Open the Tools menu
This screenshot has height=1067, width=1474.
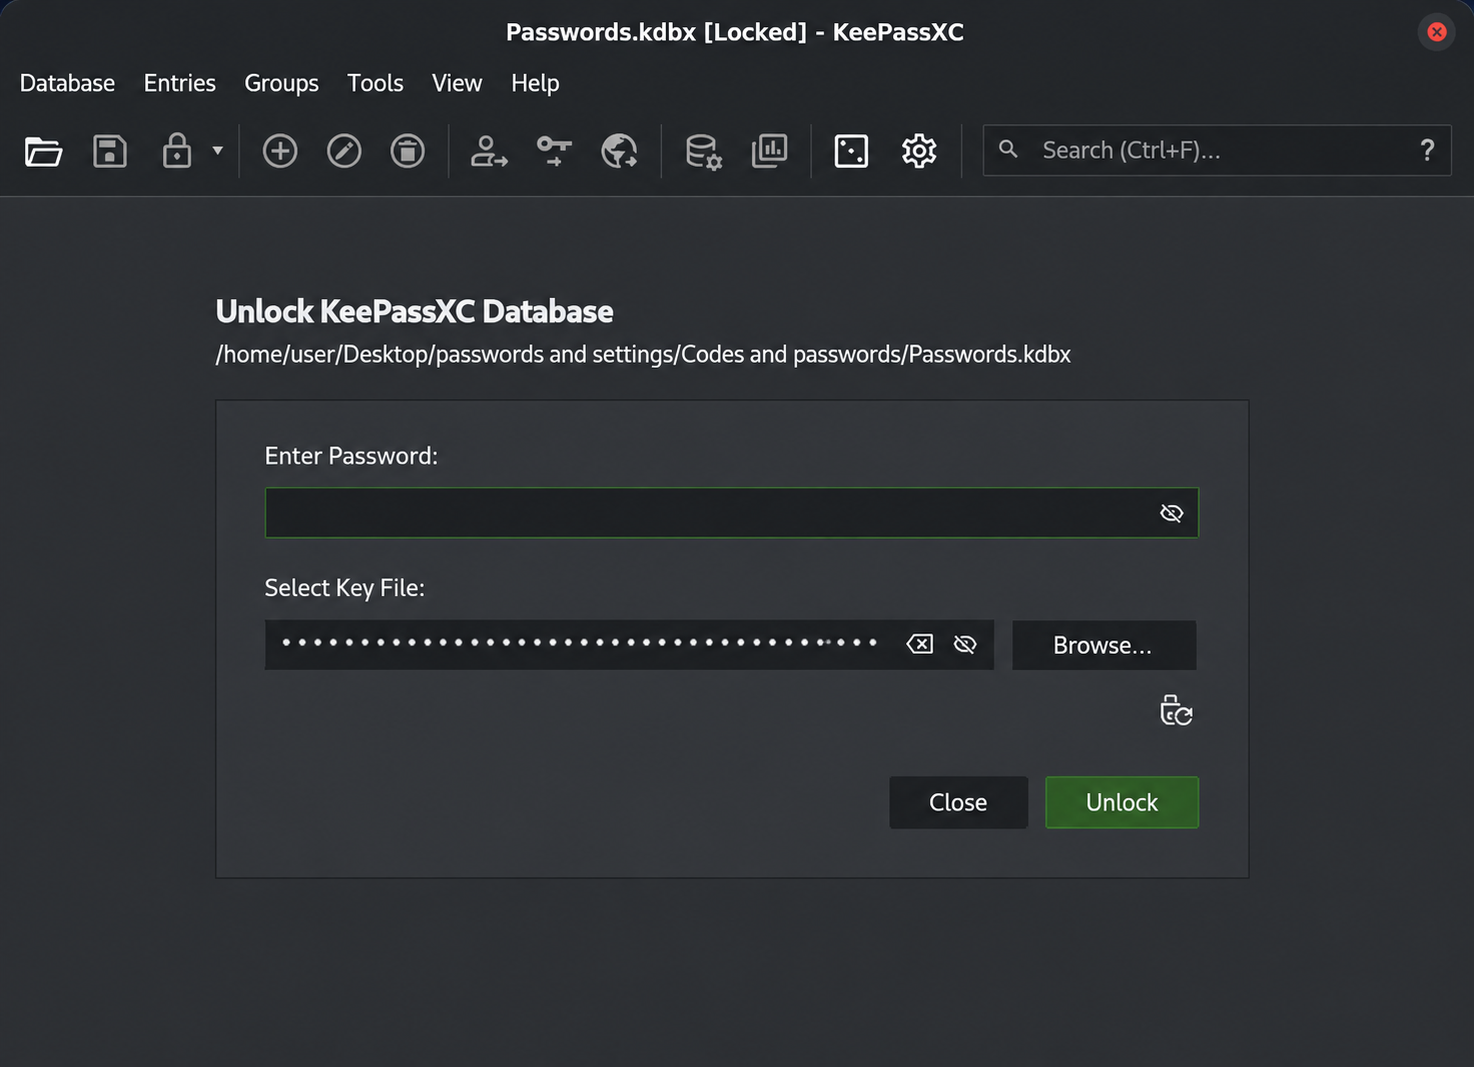[x=375, y=83]
